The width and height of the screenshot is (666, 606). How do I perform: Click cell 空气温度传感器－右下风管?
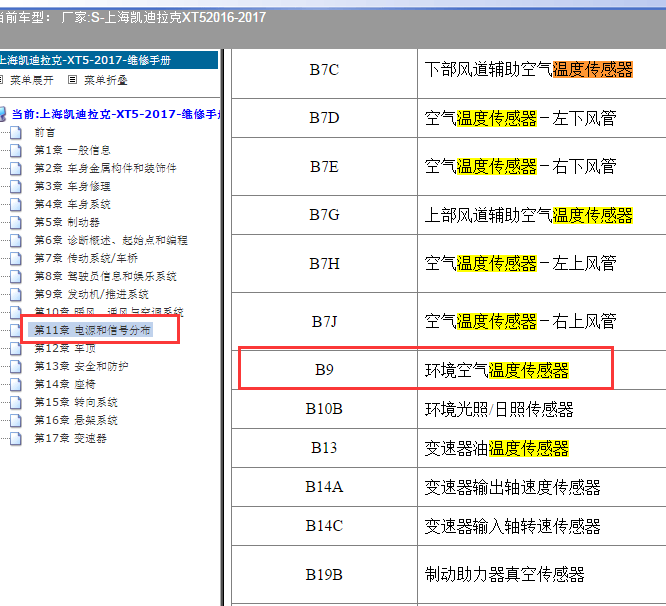542,166
